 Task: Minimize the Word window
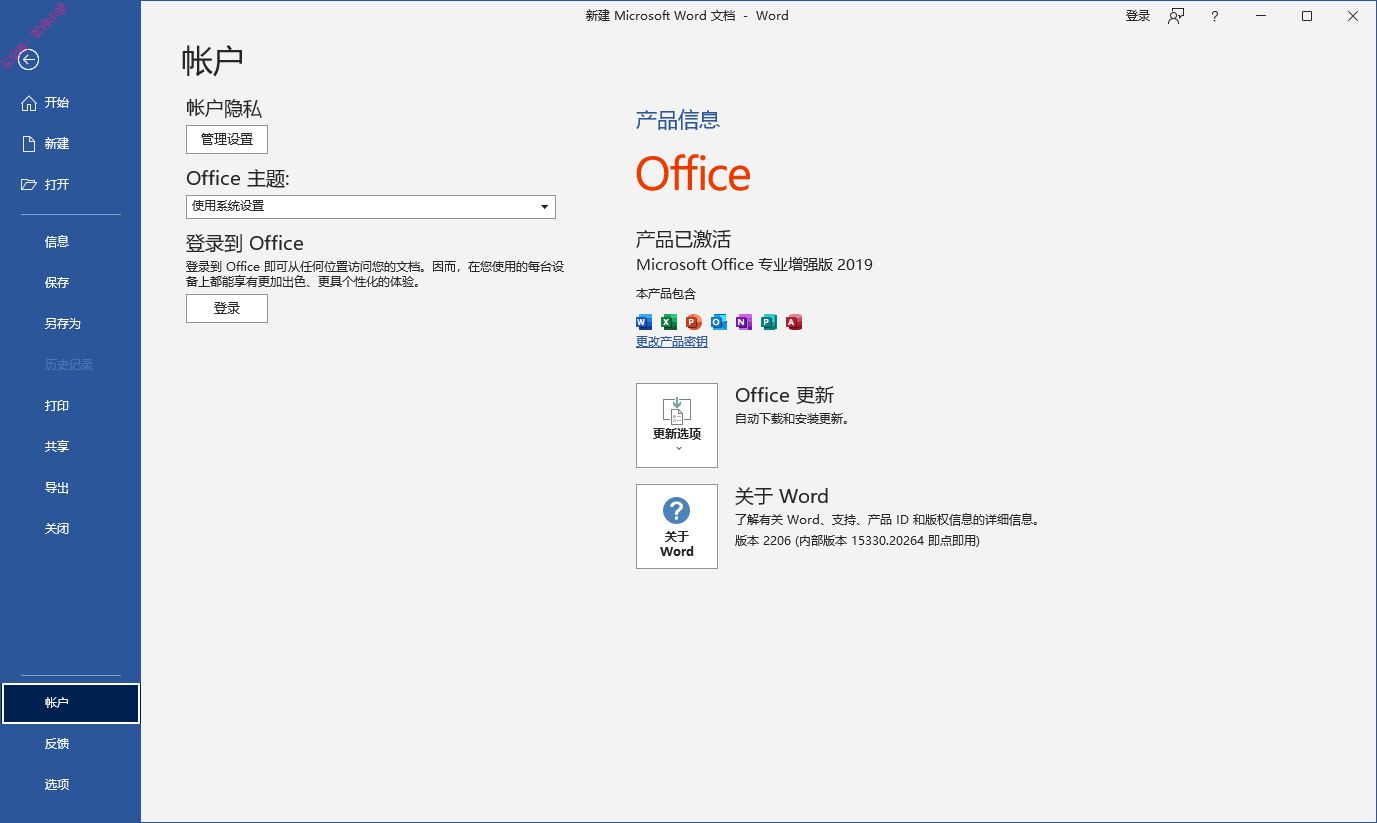(x=1261, y=16)
